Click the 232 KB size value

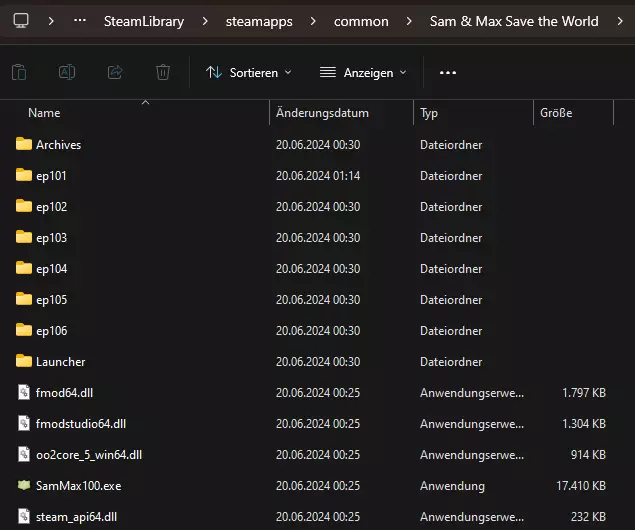point(588,517)
